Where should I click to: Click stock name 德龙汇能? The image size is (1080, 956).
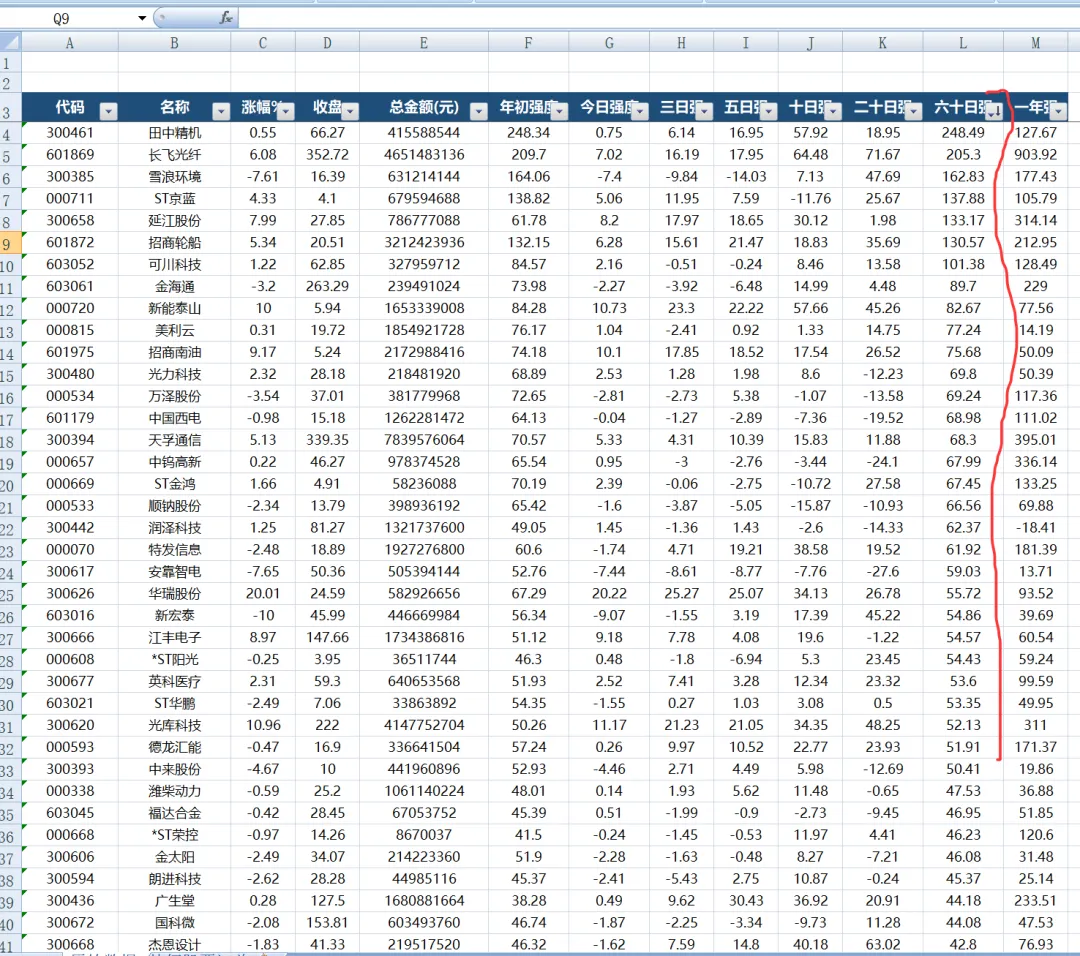pos(174,747)
